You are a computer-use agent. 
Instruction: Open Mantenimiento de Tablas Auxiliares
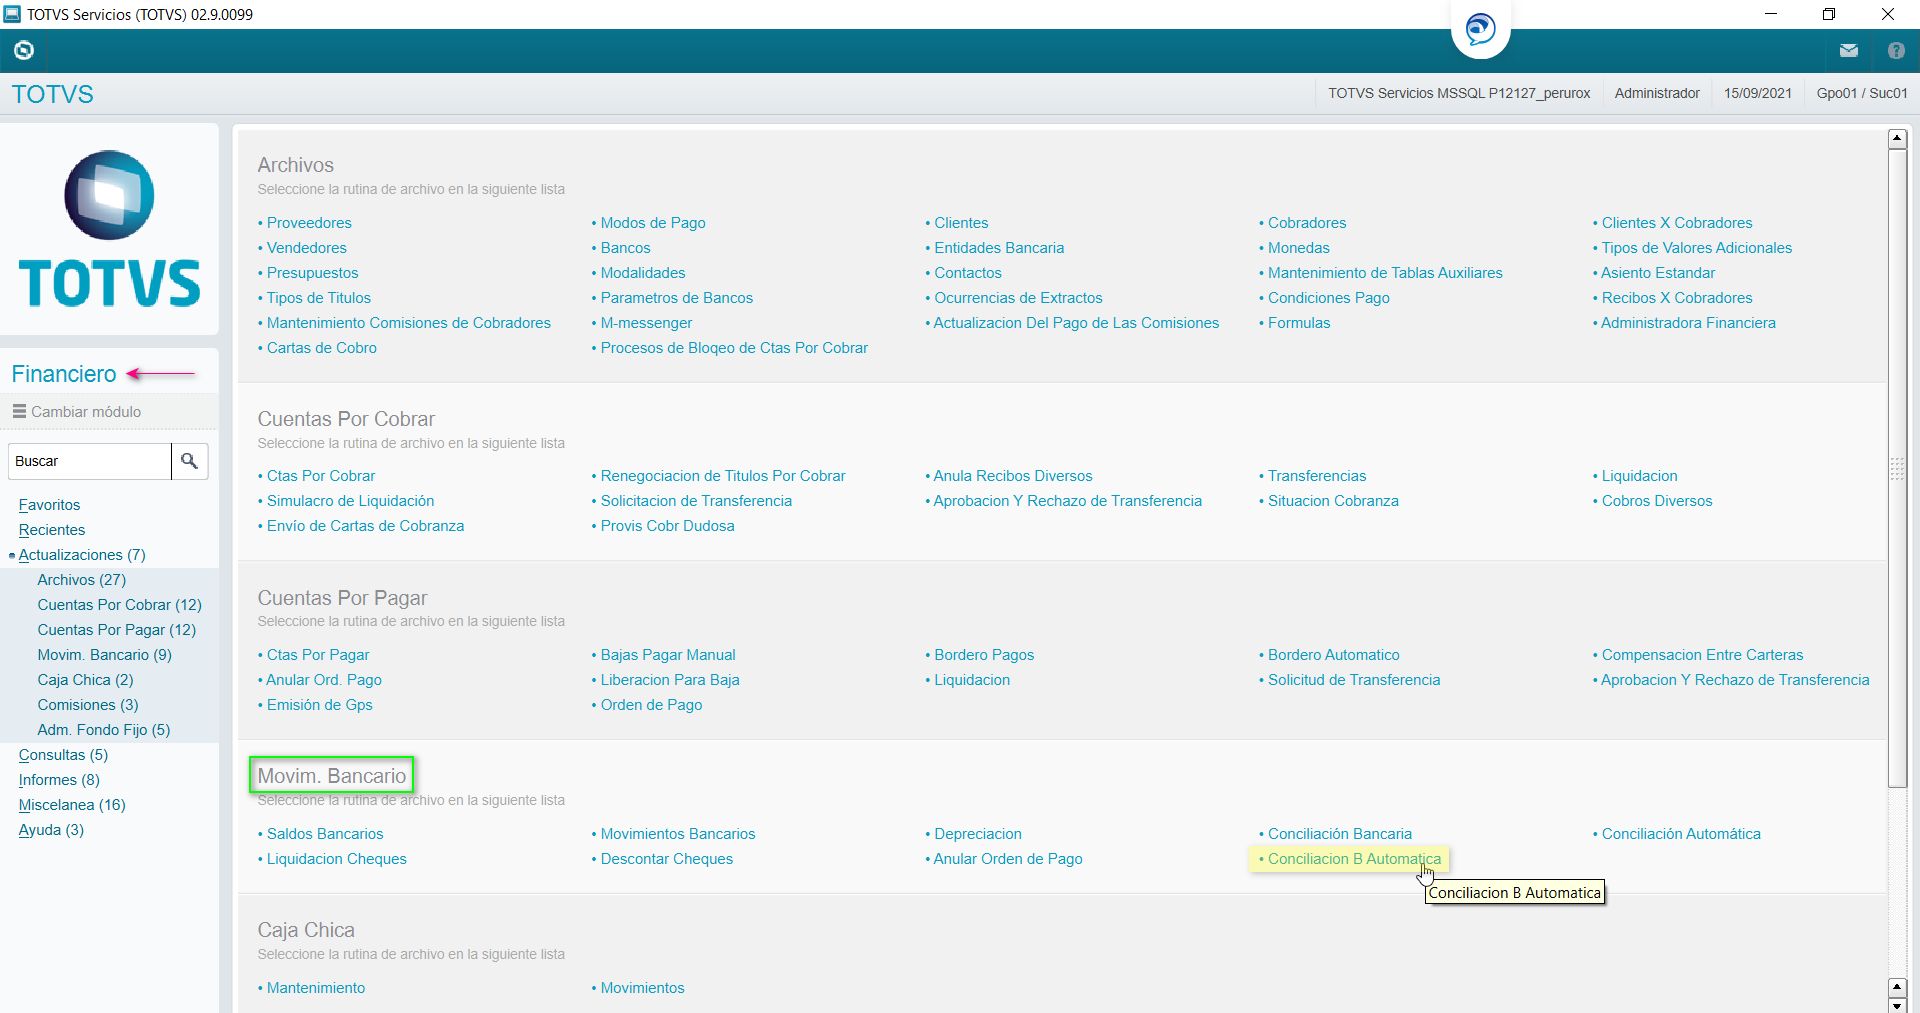pos(1385,273)
